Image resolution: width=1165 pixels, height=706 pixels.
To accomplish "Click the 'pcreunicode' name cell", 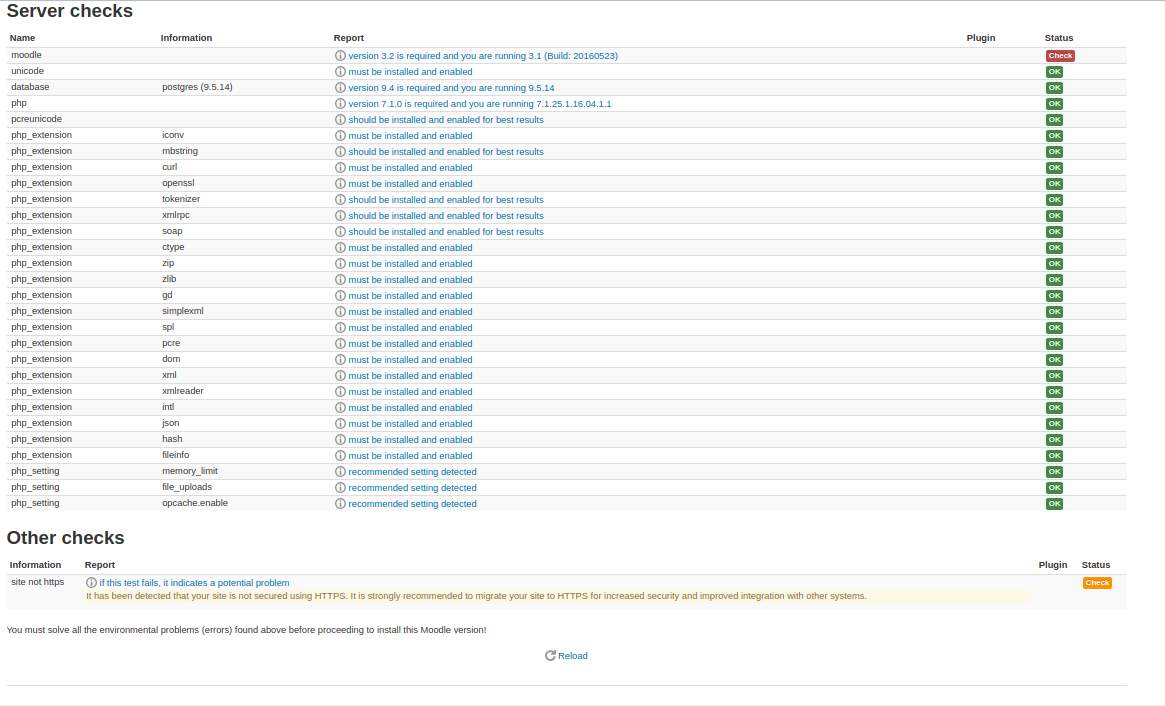I will 36,119.
